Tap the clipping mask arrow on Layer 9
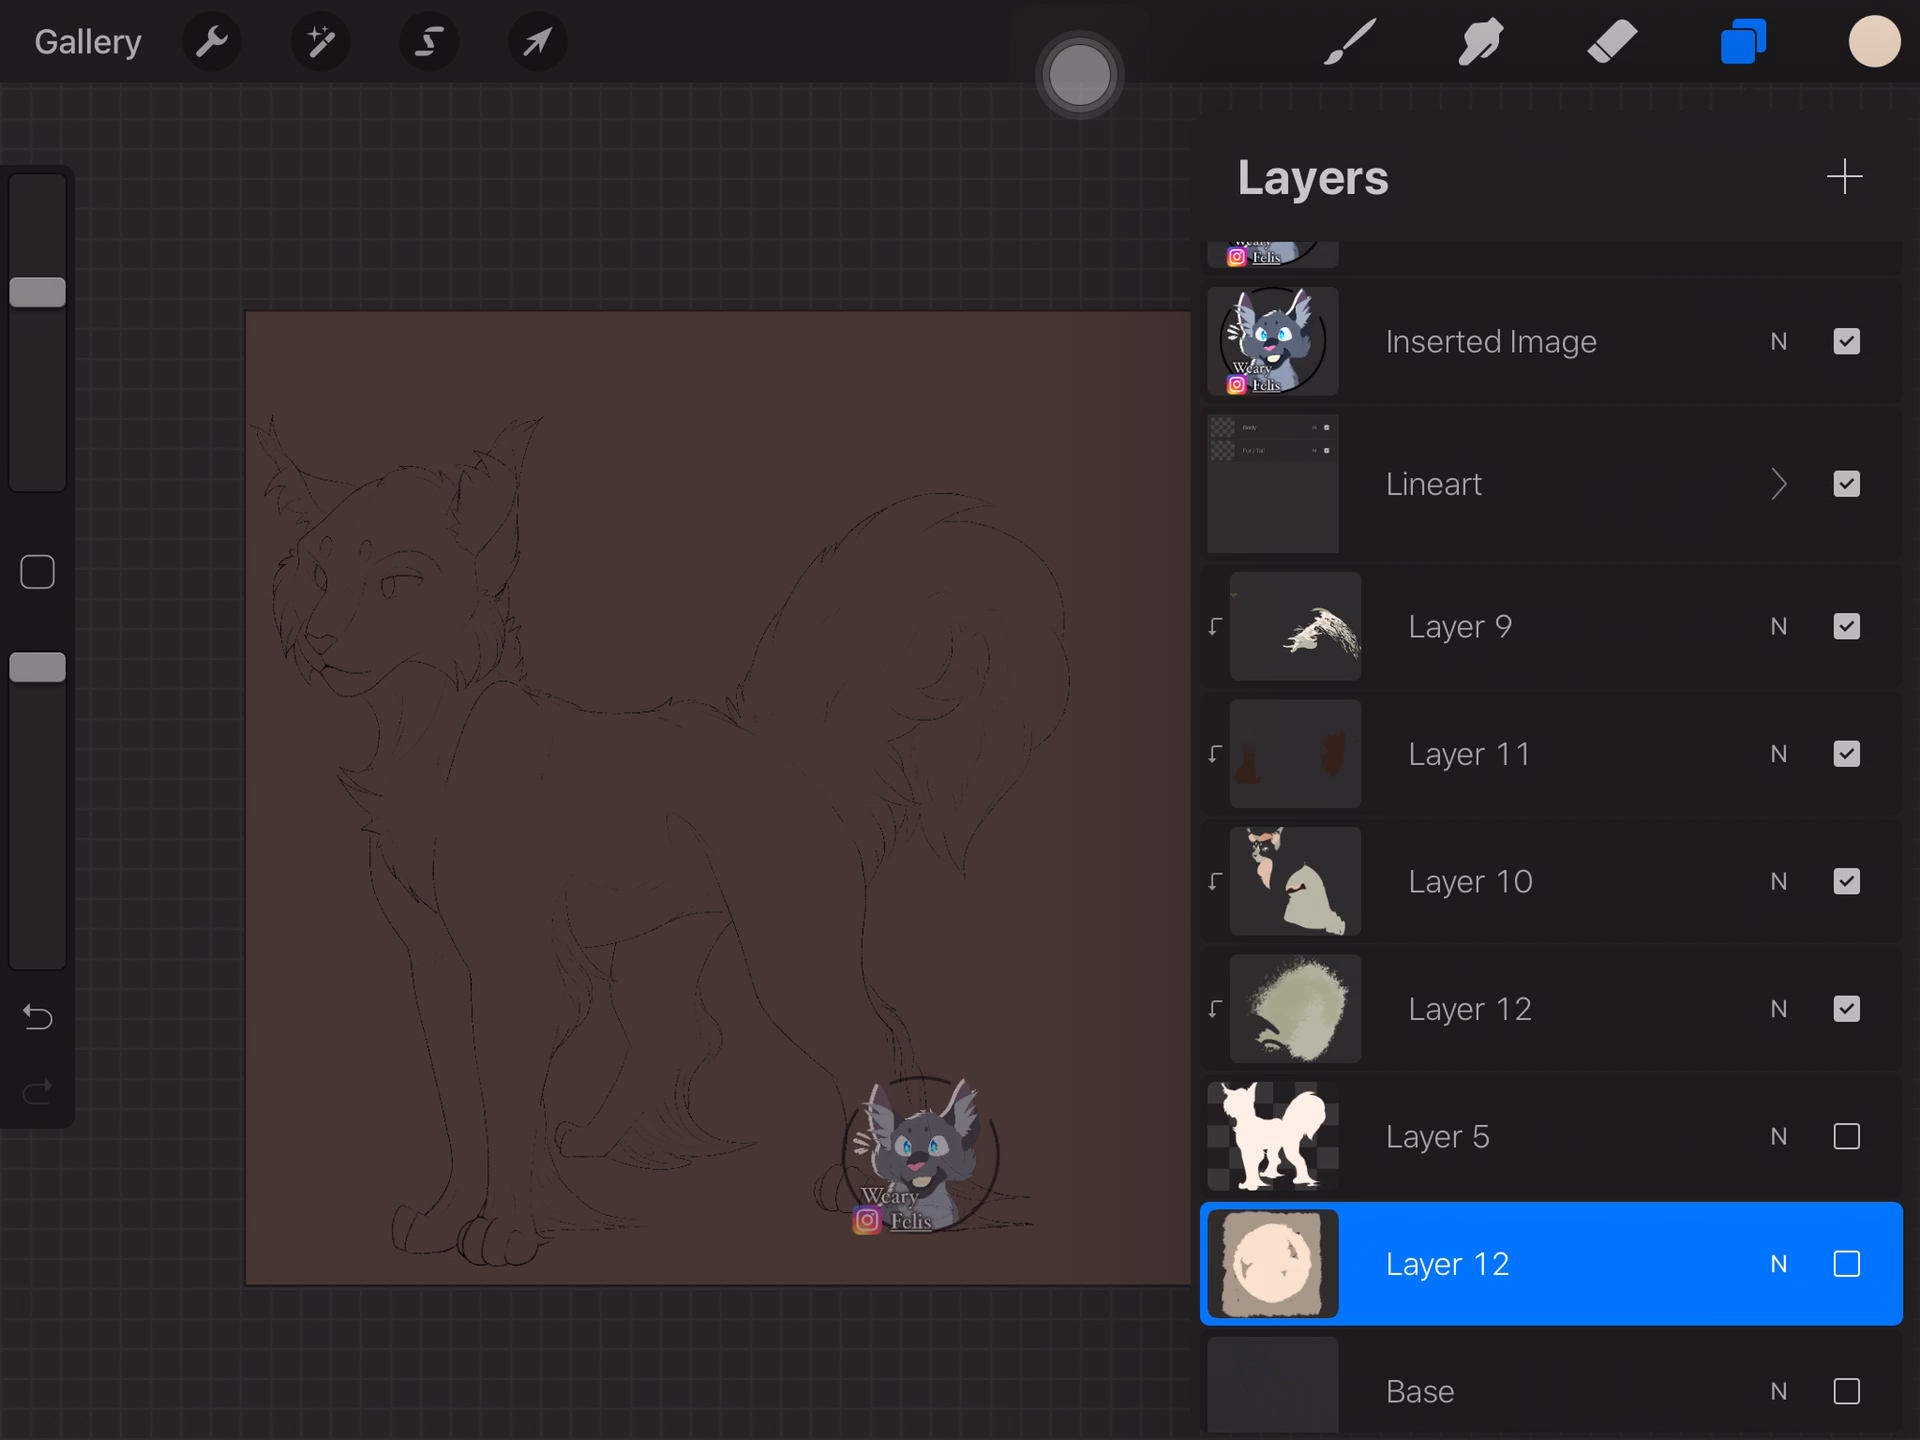The height and width of the screenshot is (1440, 1920). tap(1215, 627)
